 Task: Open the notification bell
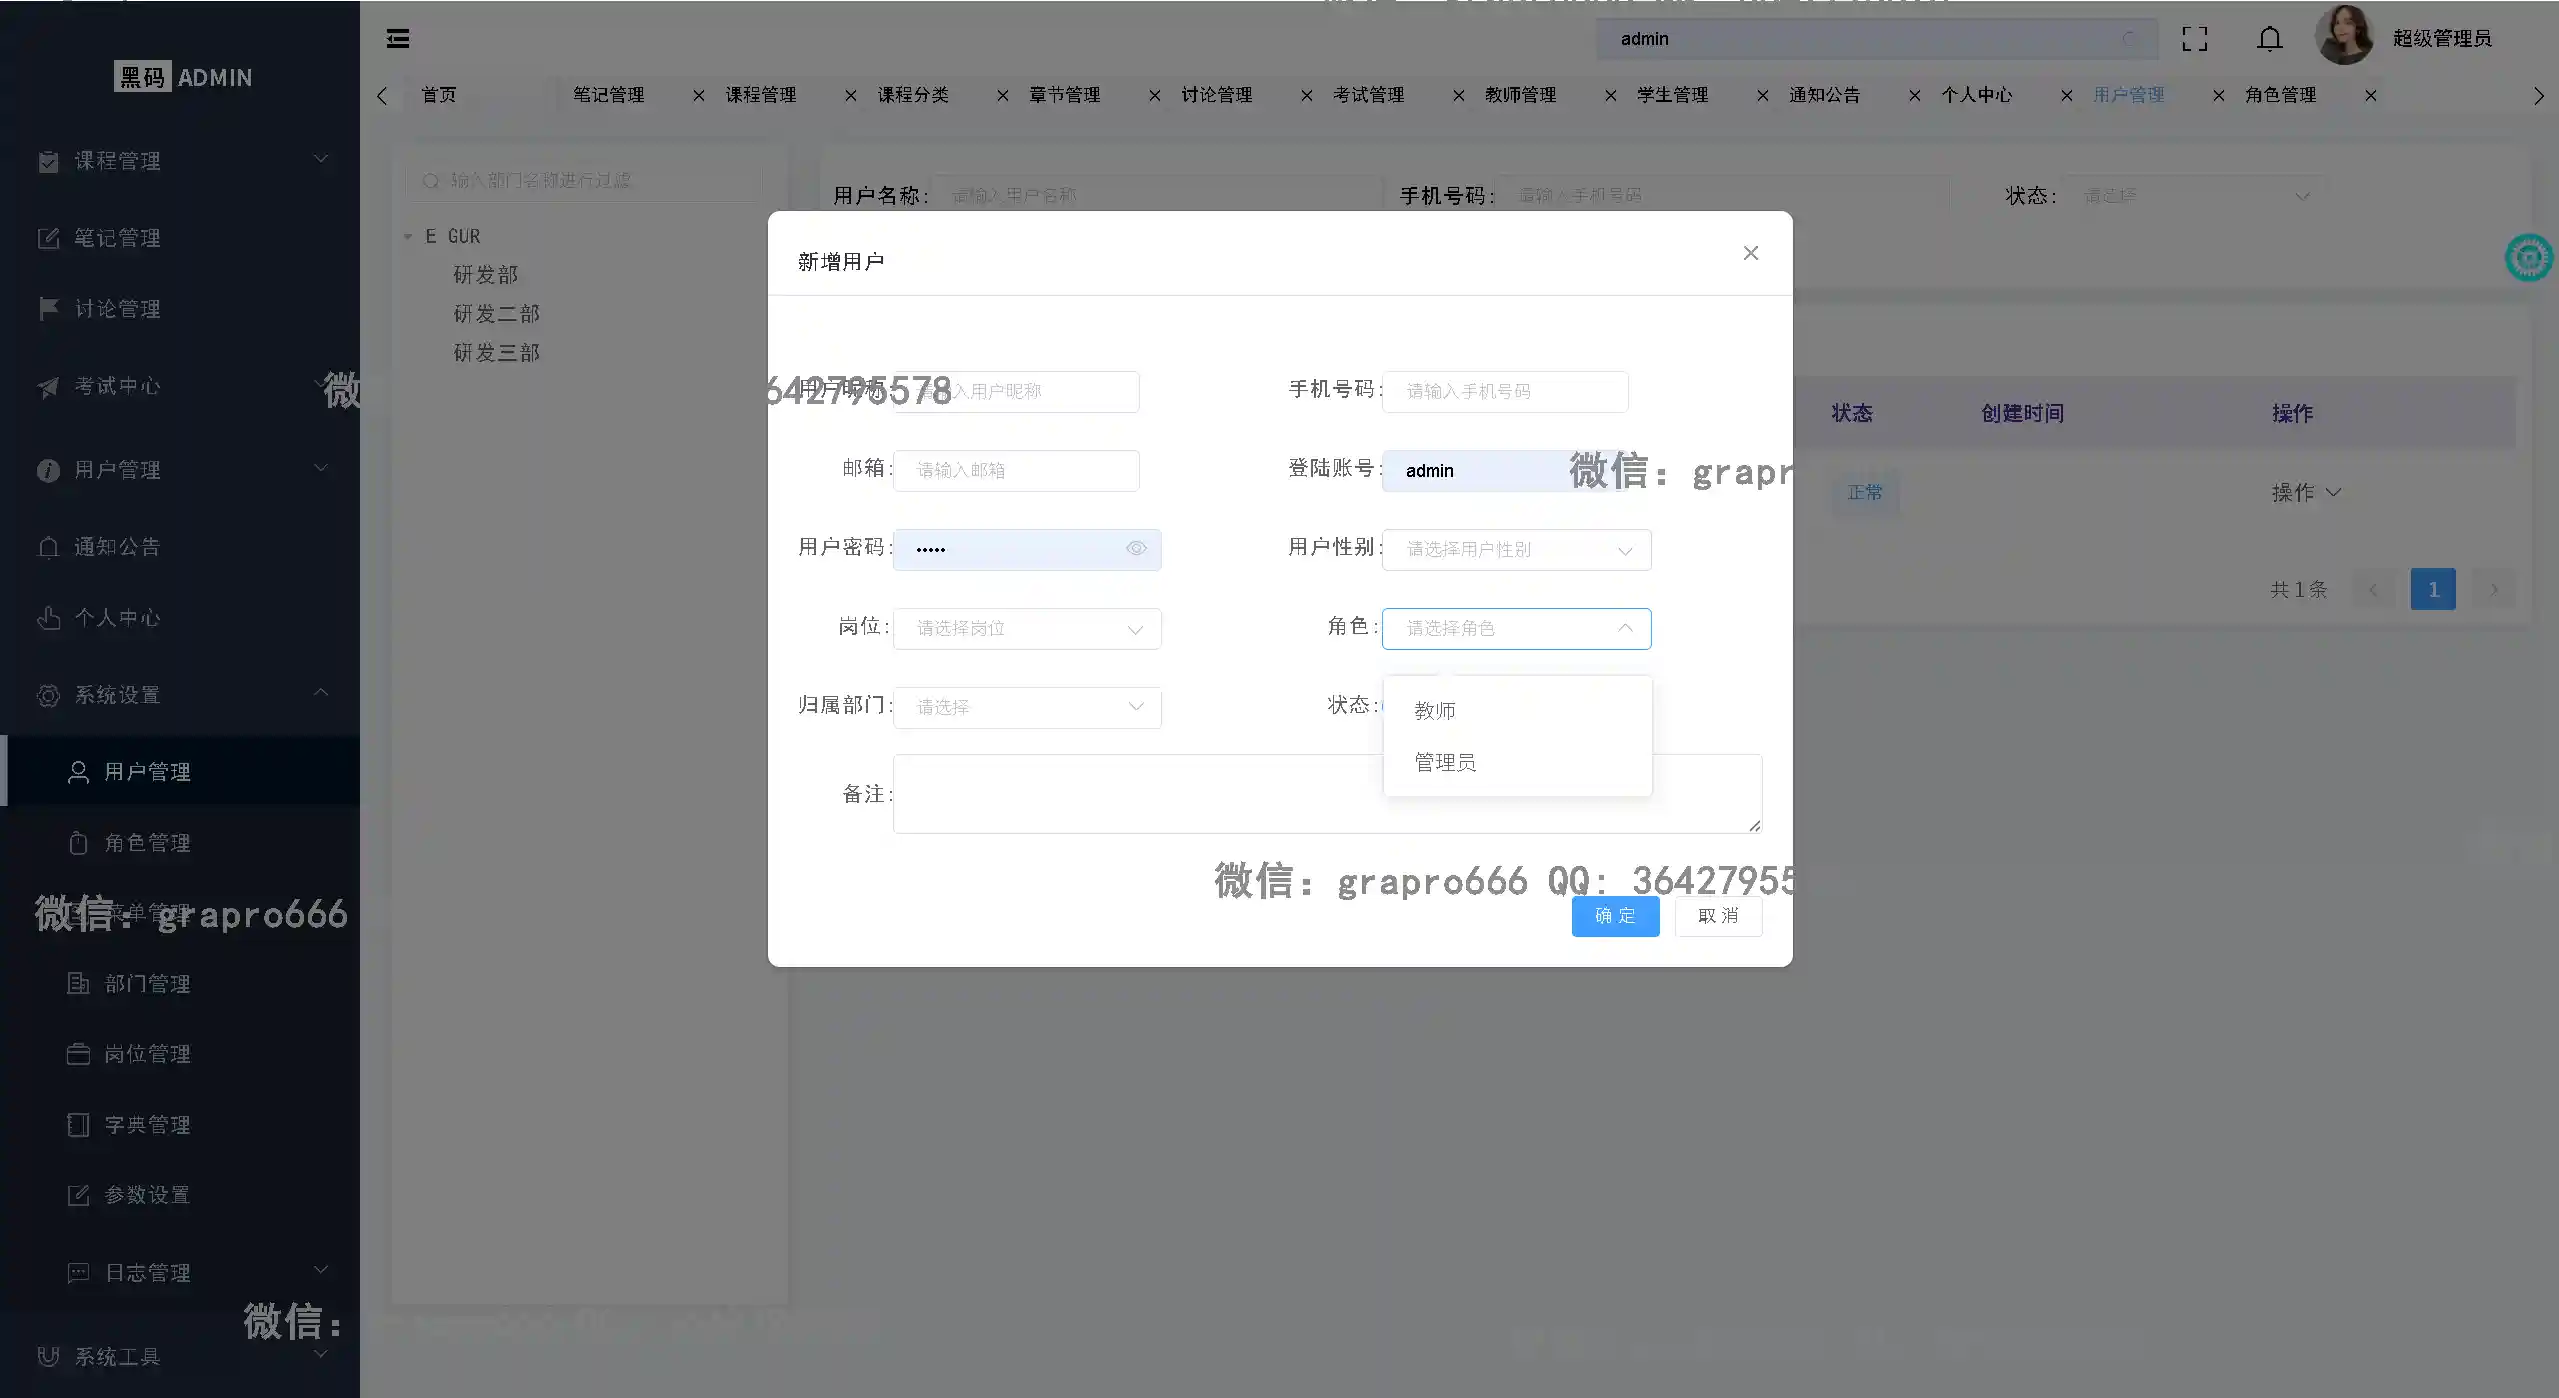pyautogui.click(x=2269, y=39)
